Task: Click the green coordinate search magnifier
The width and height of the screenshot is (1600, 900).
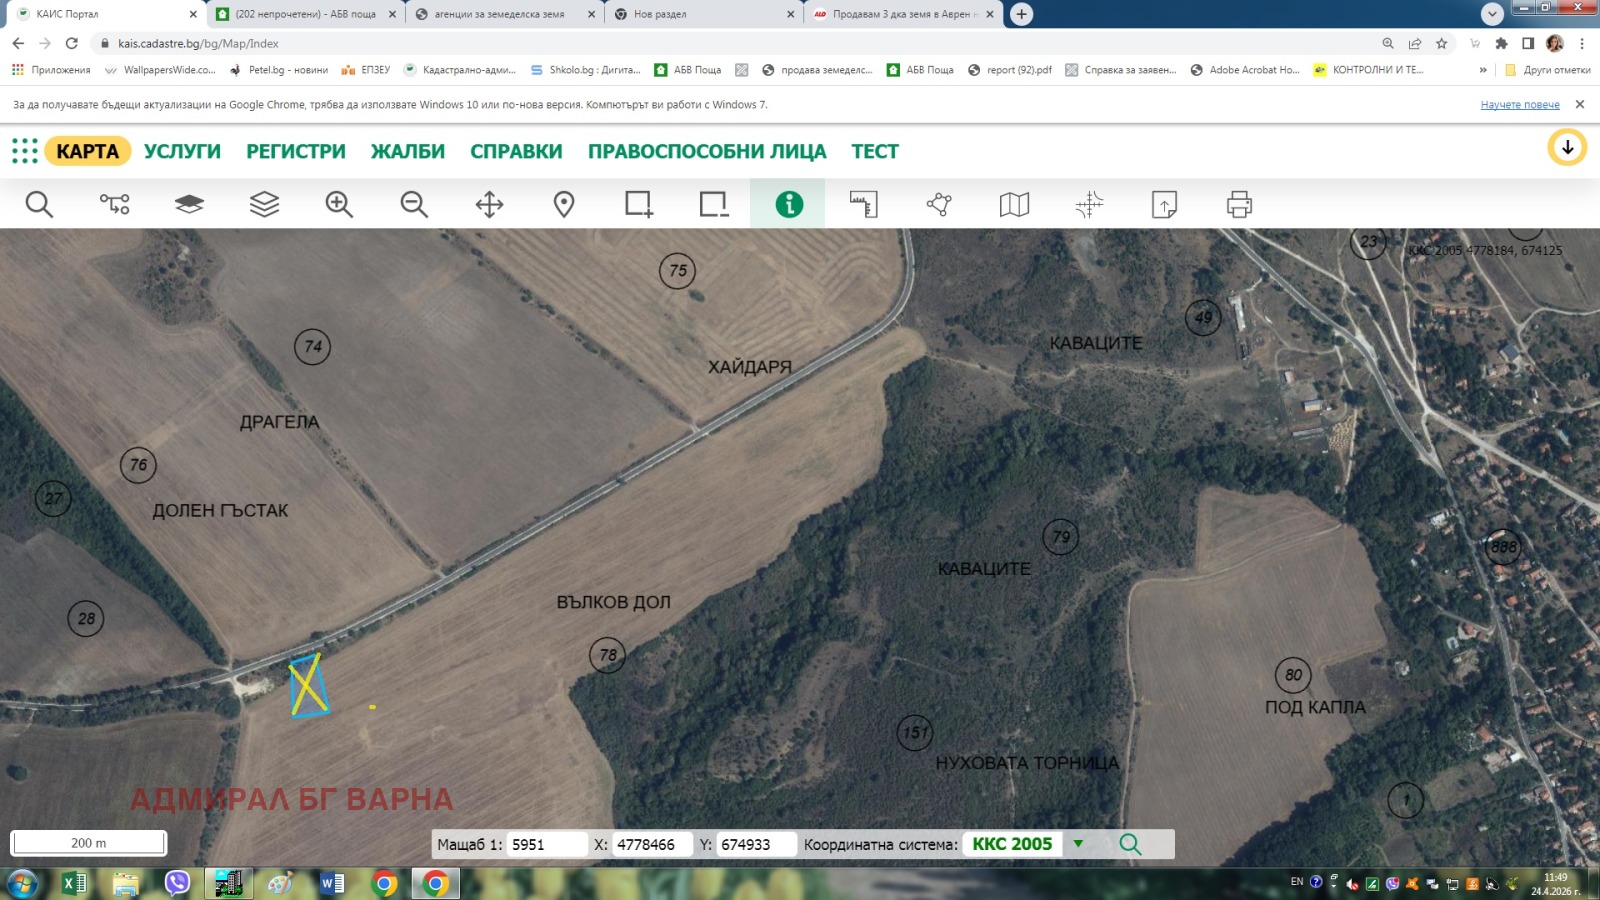Action: 1130,844
